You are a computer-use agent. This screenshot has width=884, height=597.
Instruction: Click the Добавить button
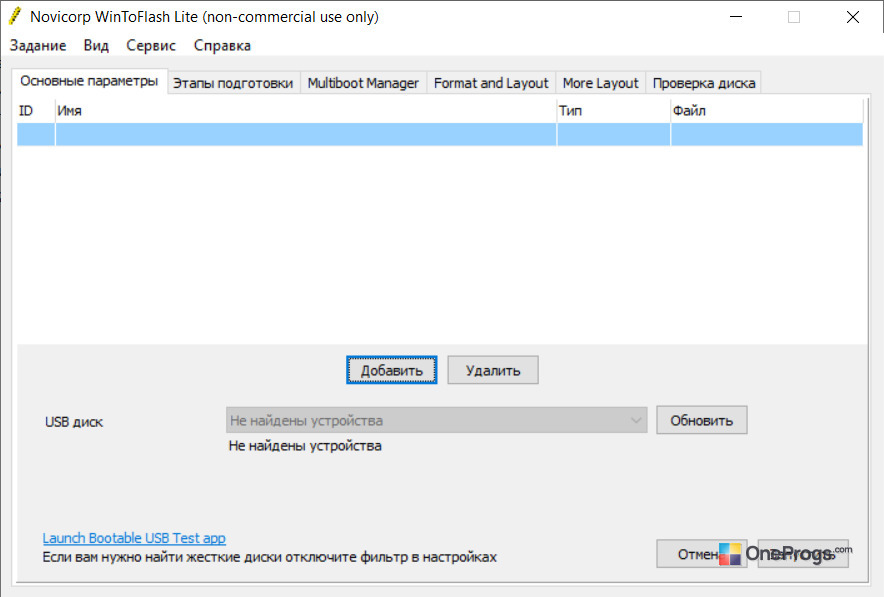pyautogui.click(x=391, y=370)
